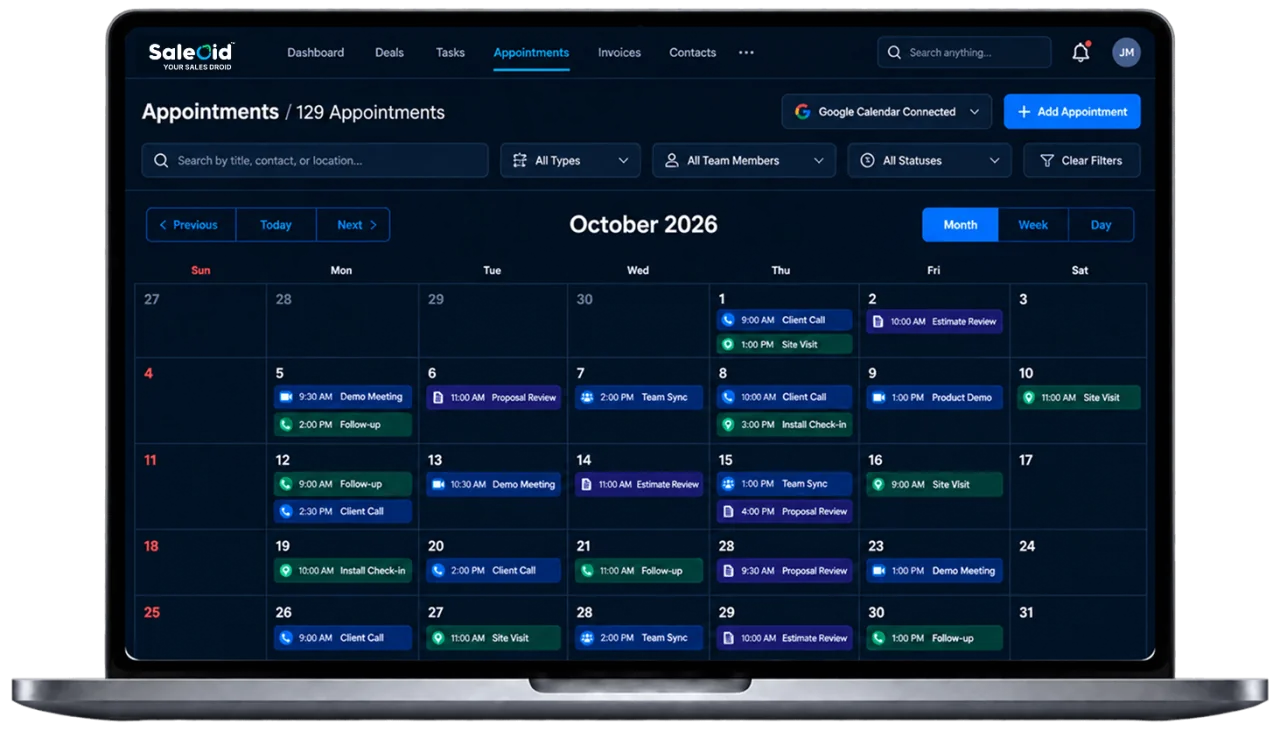The image size is (1280, 731).
Task: Open the three-dot more navigation menu
Action: click(746, 53)
